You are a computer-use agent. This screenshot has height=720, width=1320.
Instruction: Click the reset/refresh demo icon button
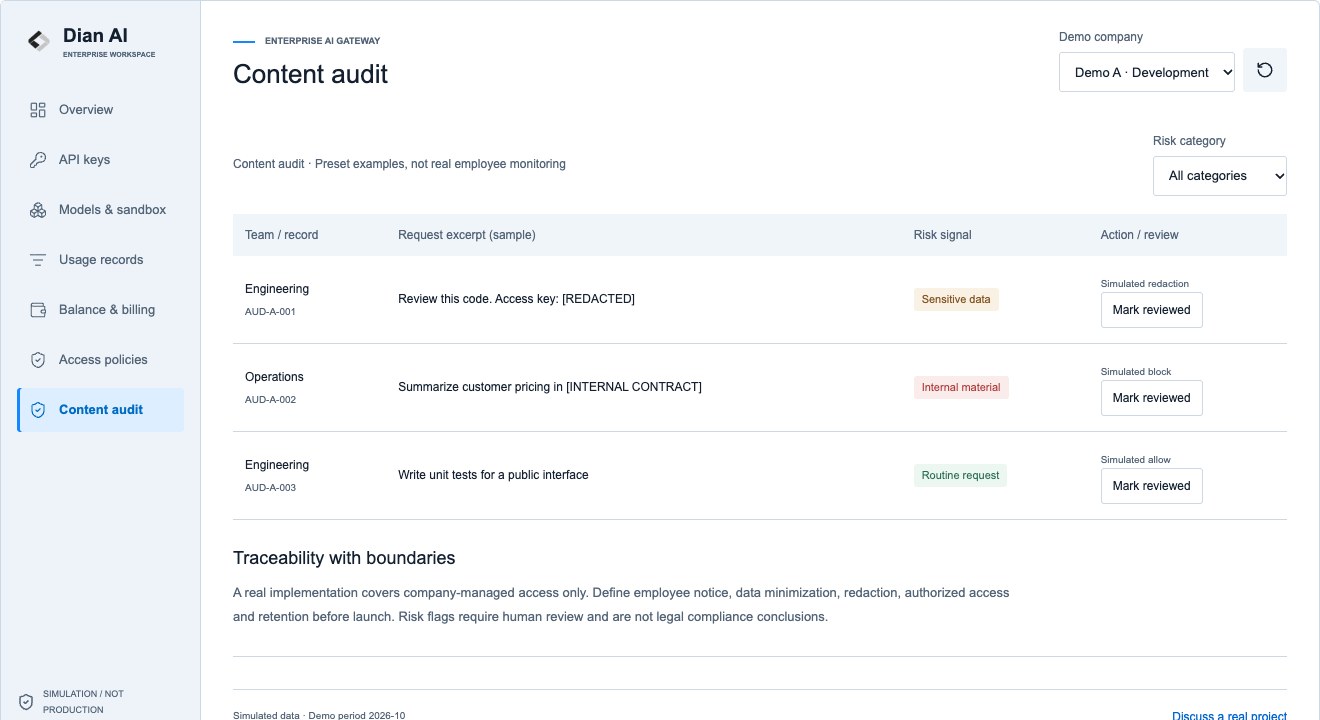pyautogui.click(x=1265, y=70)
